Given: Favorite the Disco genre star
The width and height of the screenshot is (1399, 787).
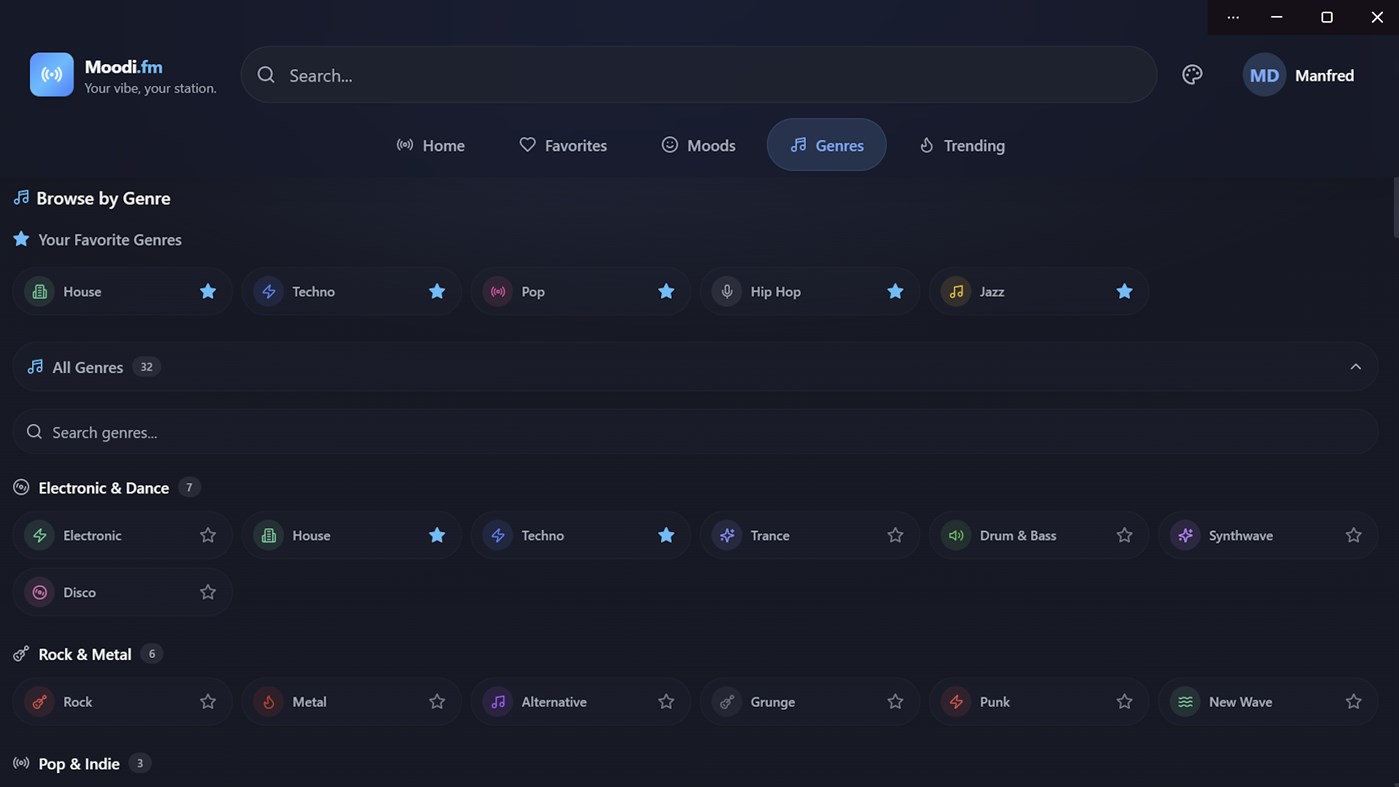Looking at the screenshot, I should tap(208, 592).
